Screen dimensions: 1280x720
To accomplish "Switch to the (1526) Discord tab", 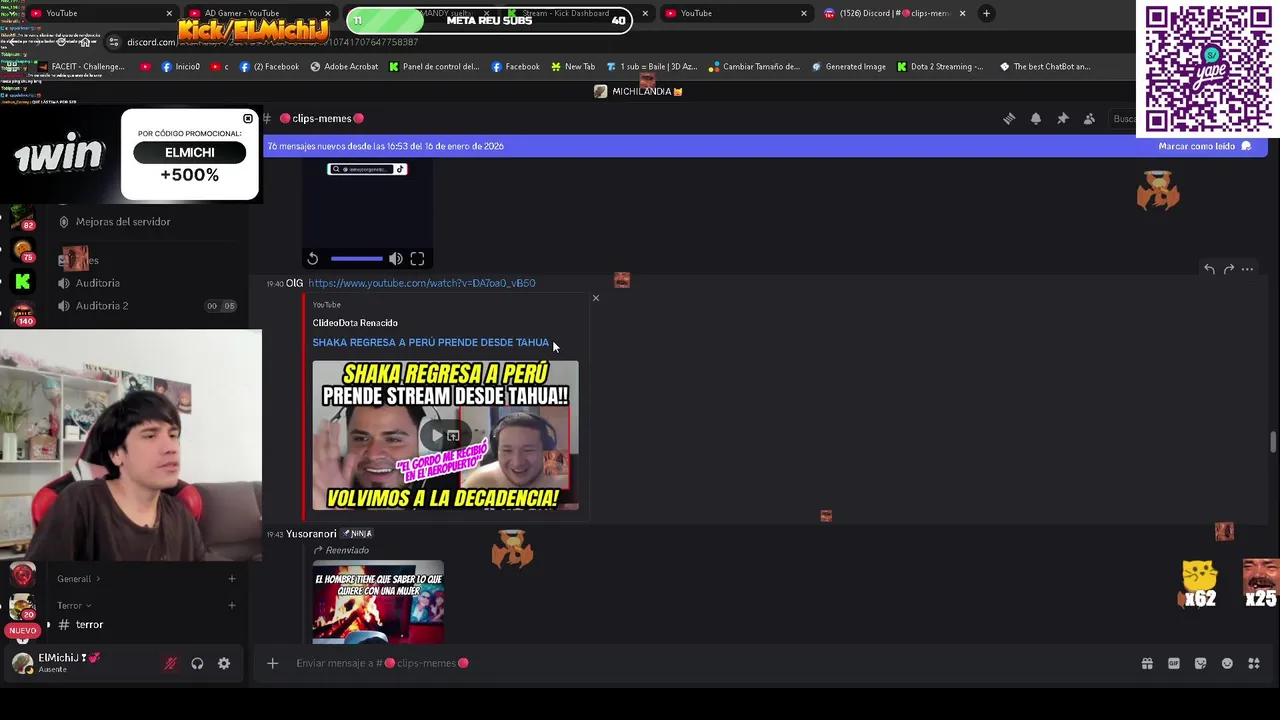I will (895, 13).
